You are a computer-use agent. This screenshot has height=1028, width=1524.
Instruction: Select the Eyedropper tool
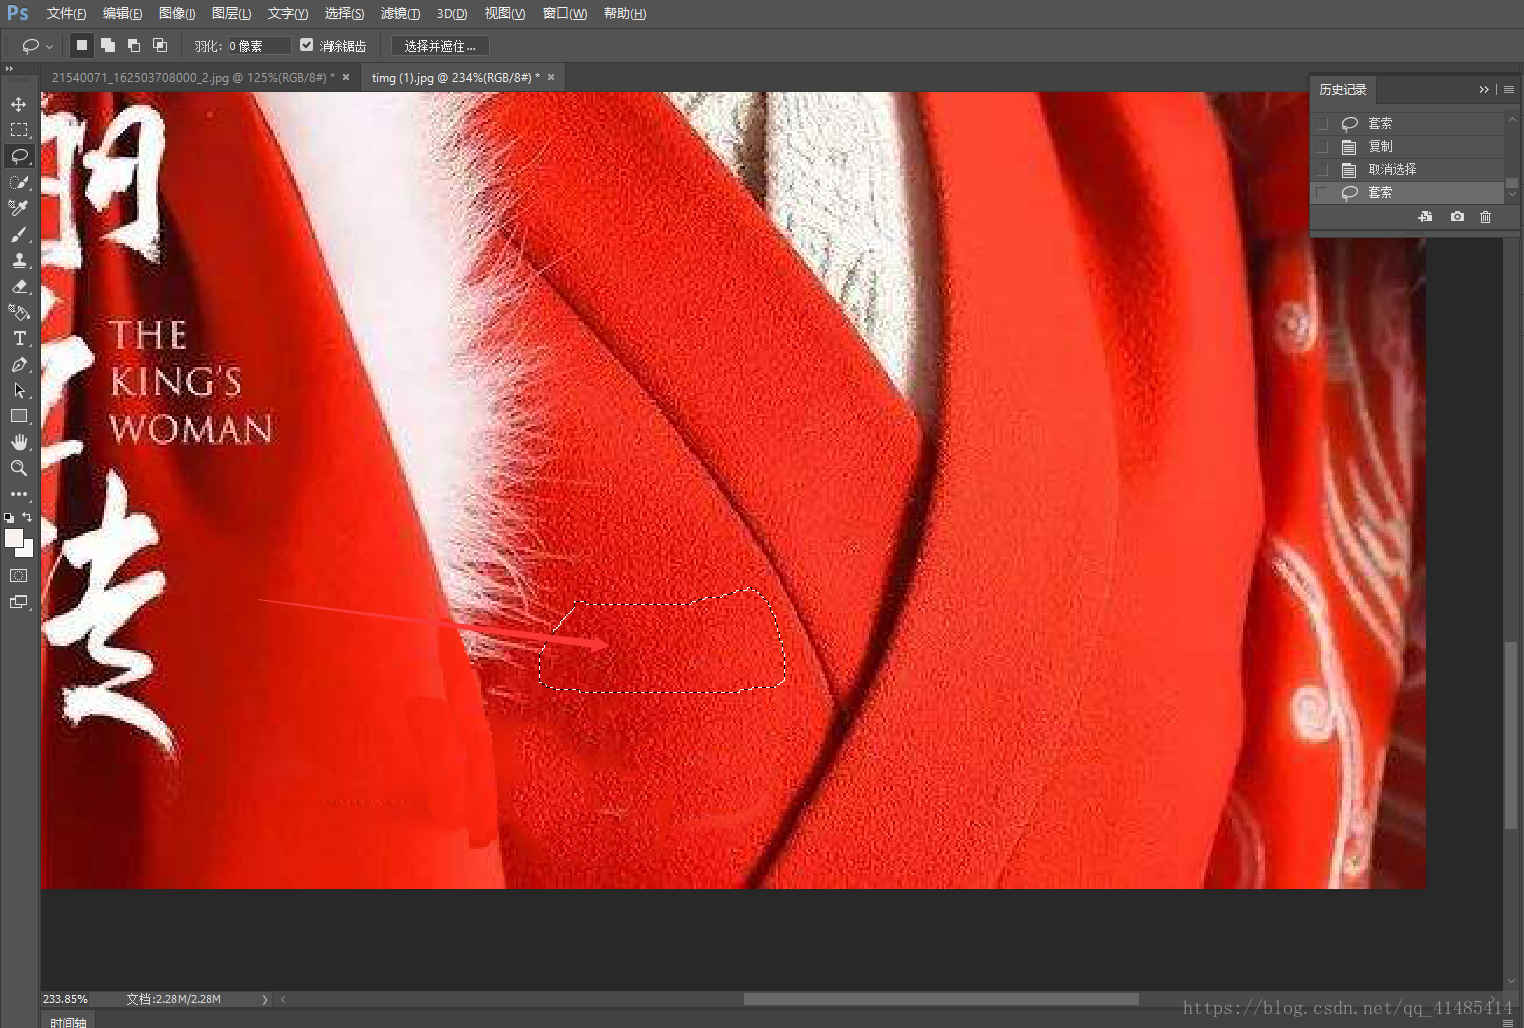[19, 208]
